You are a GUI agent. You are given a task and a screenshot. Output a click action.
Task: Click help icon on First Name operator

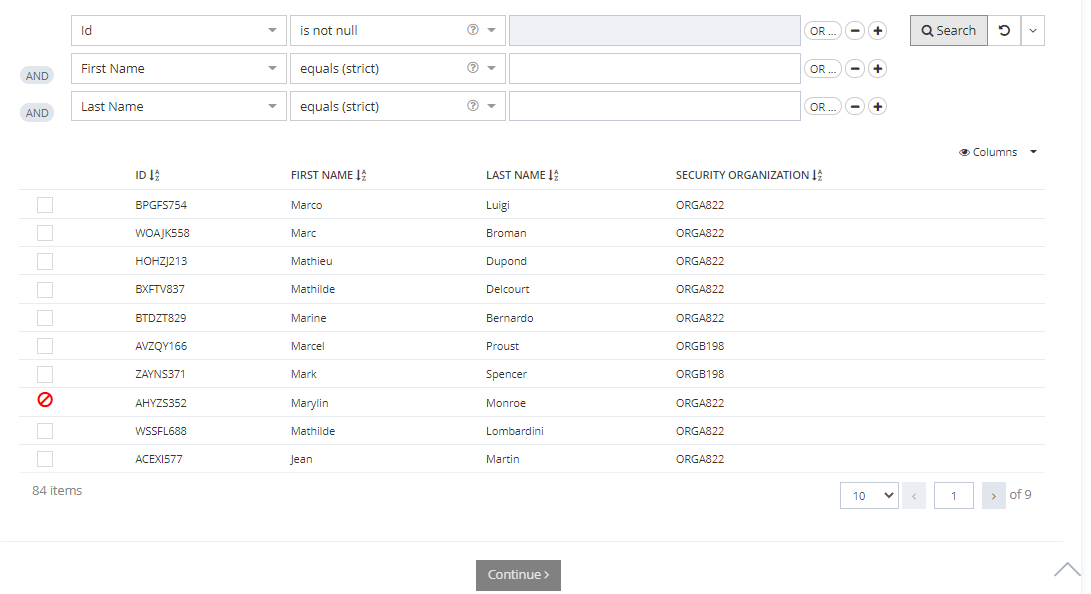(473, 69)
